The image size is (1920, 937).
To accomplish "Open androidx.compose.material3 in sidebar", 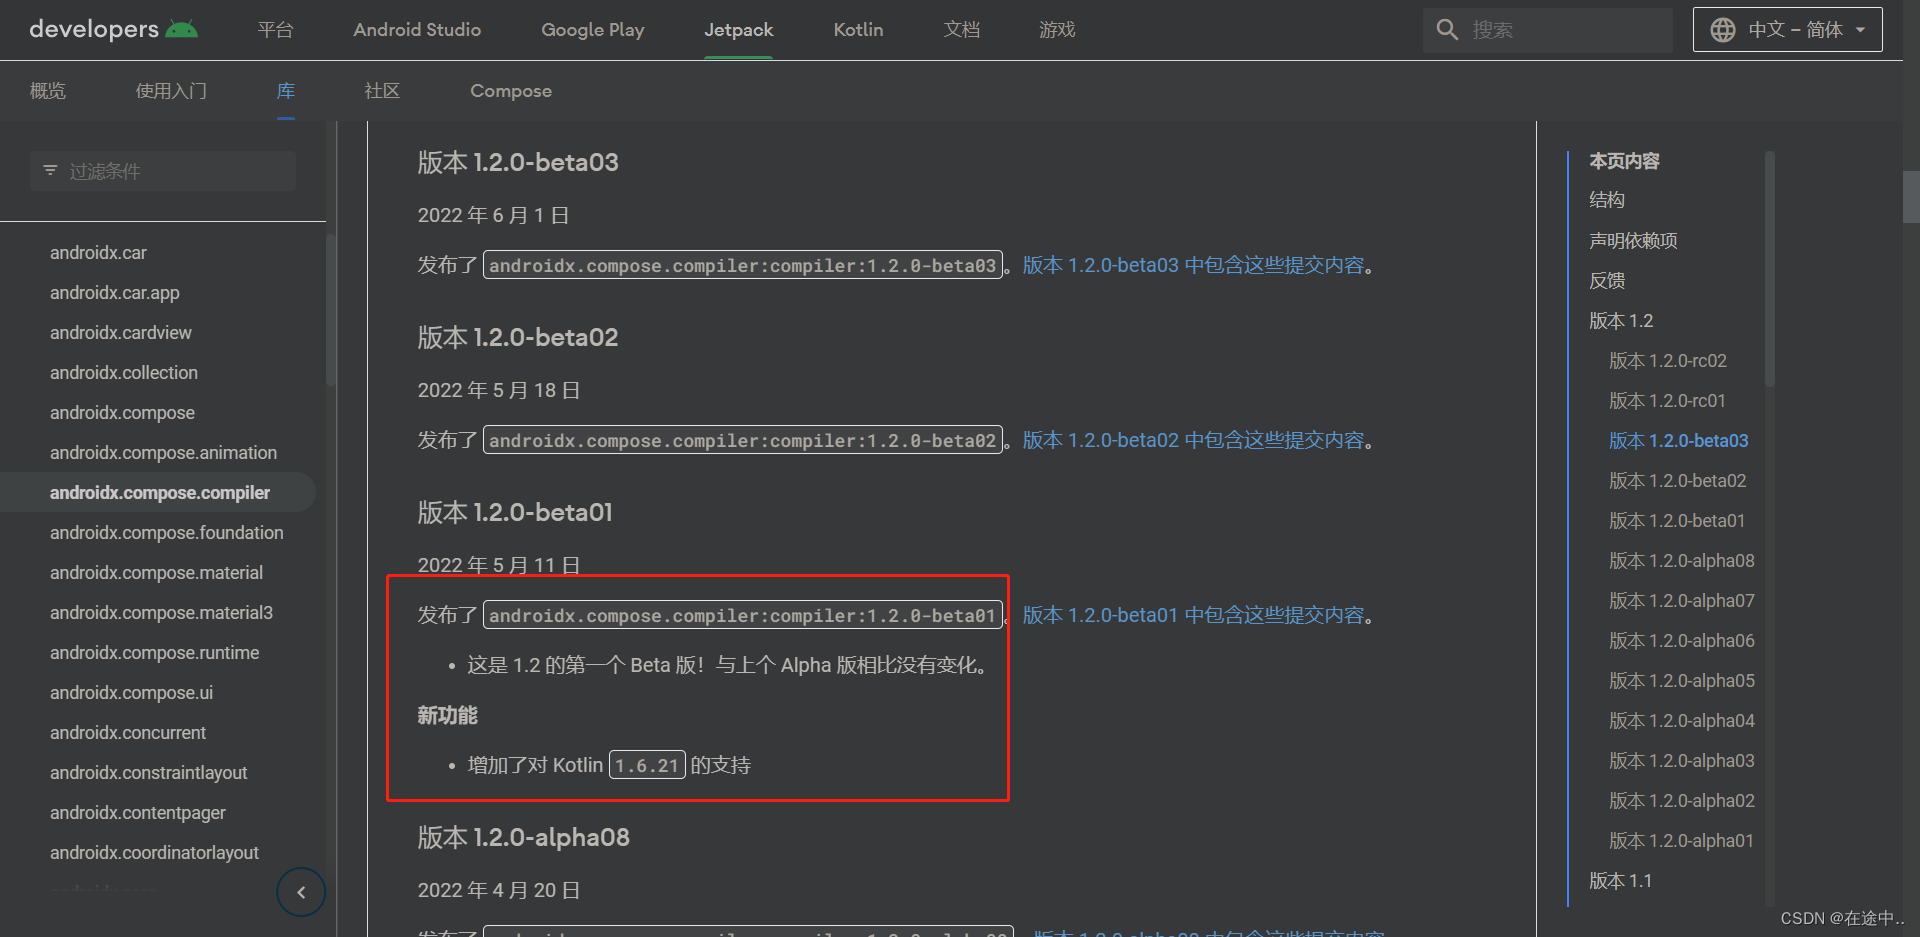I will coord(161,613).
